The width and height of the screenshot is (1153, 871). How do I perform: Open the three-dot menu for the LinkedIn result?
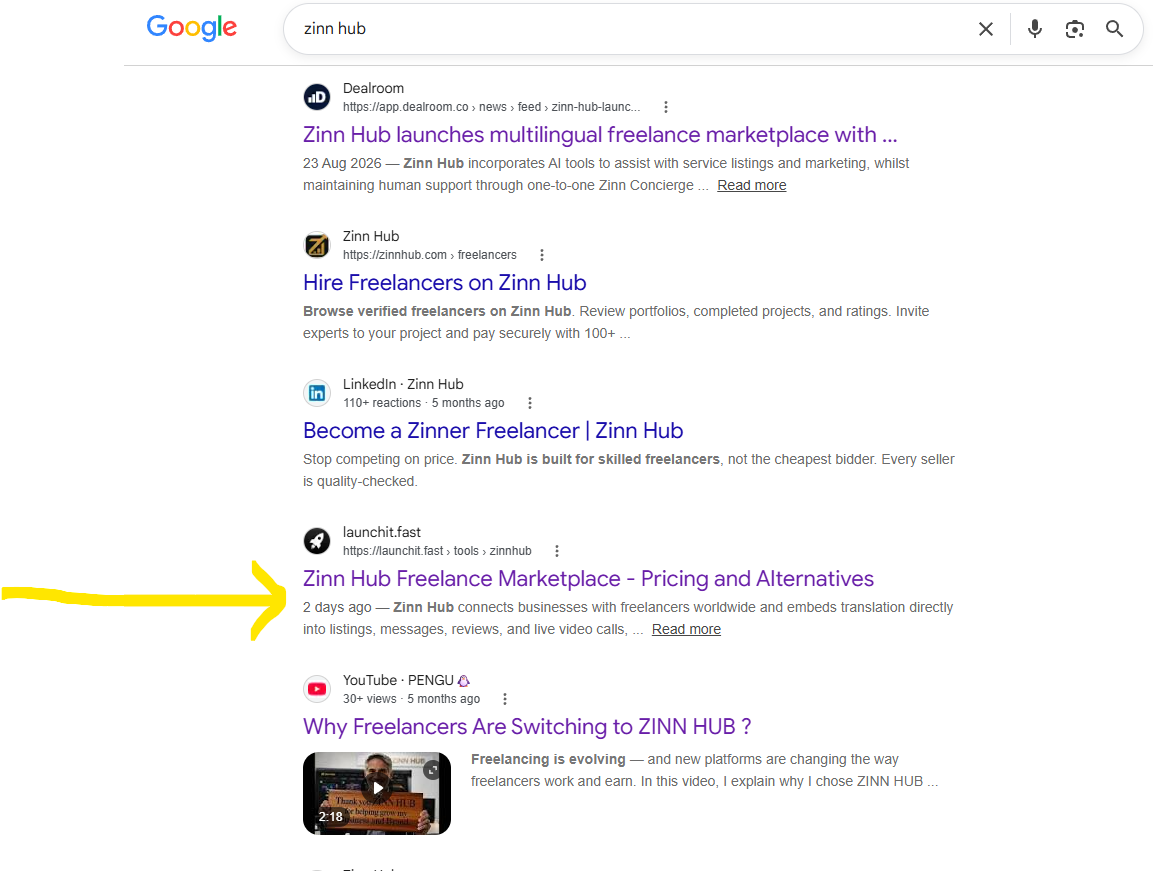(530, 403)
